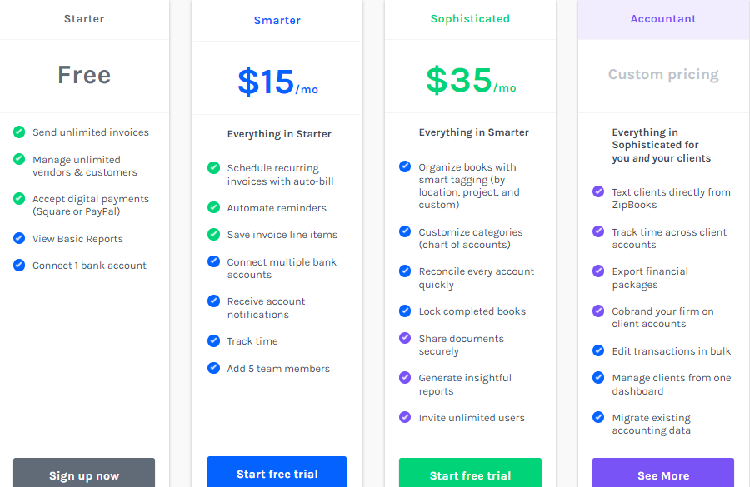Select the Sophisticated plan header

click(x=470, y=19)
